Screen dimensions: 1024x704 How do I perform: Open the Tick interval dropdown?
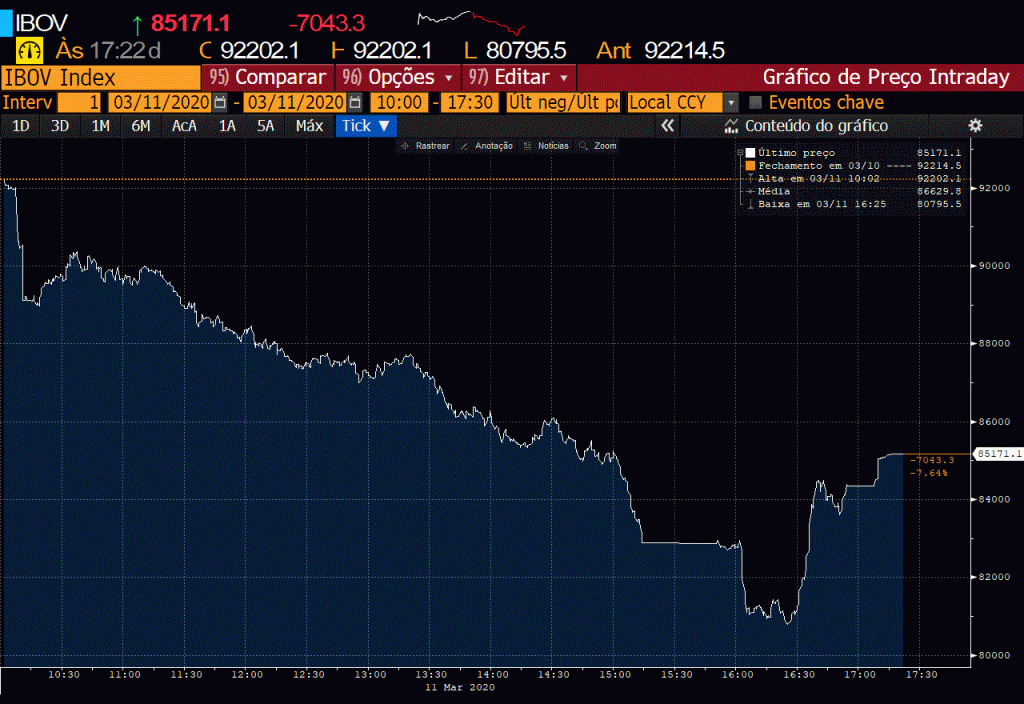pyautogui.click(x=366, y=125)
